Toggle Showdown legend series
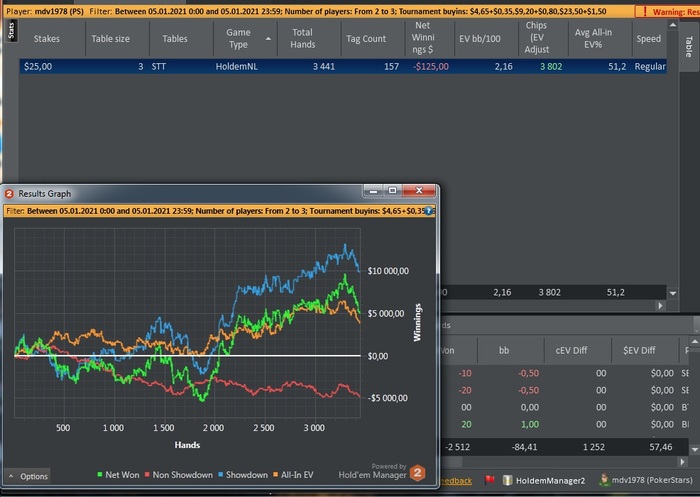Image resolution: width=700 pixels, height=497 pixels. pyautogui.click(x=243, y=475)
